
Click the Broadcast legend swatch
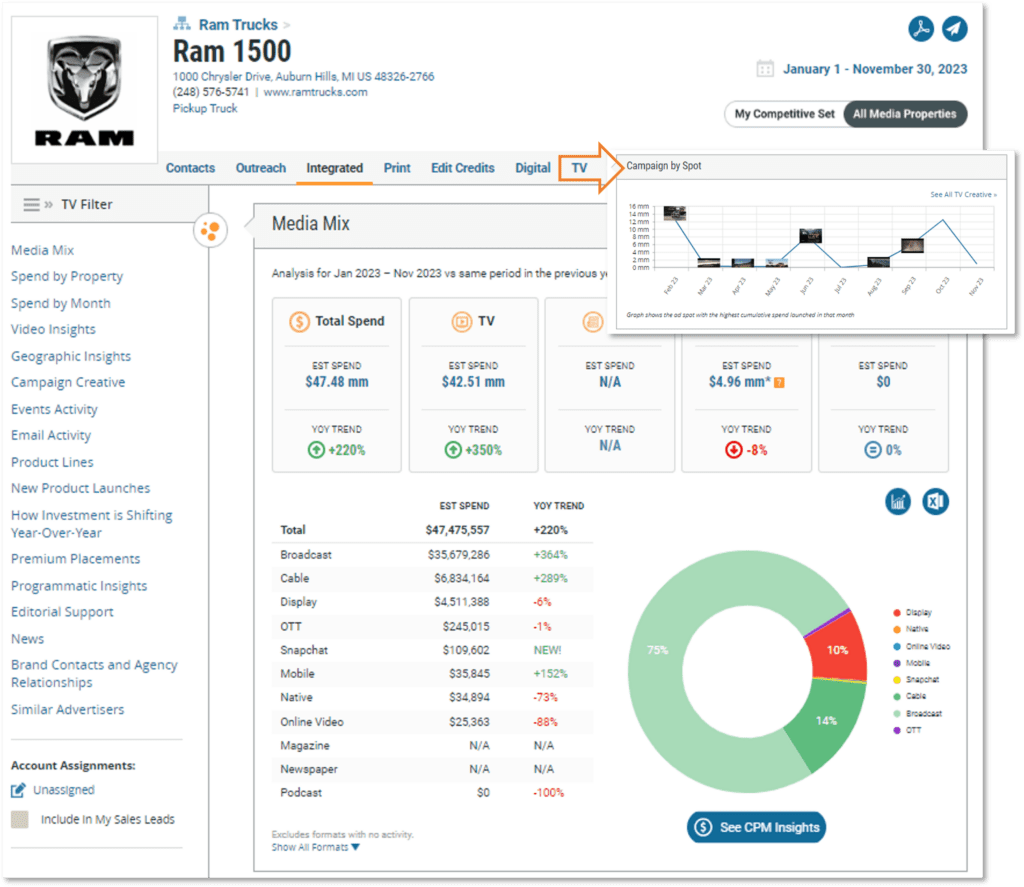click(897, 714)
